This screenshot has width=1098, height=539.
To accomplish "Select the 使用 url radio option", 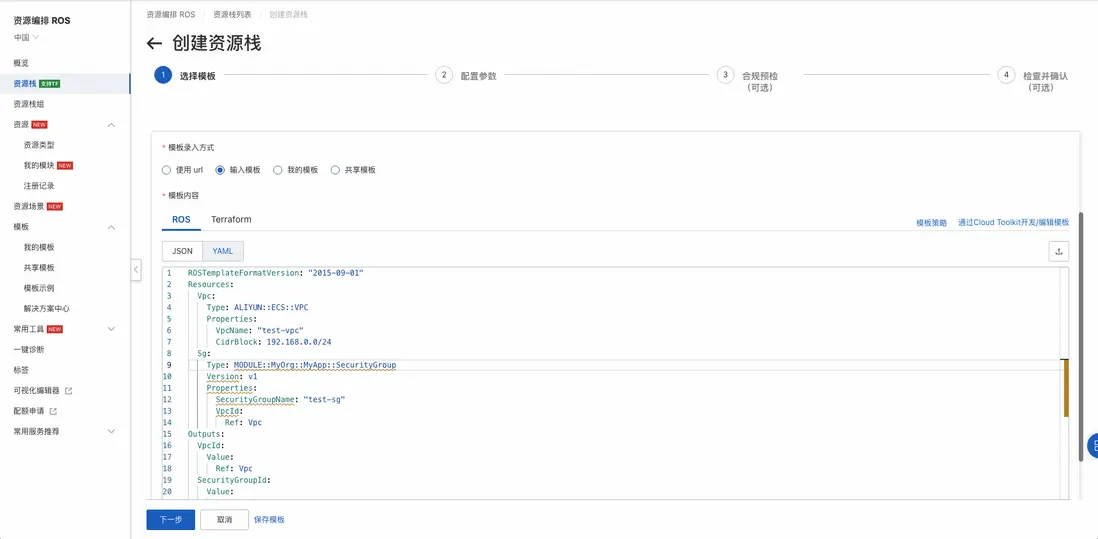I will coord(166,170).
